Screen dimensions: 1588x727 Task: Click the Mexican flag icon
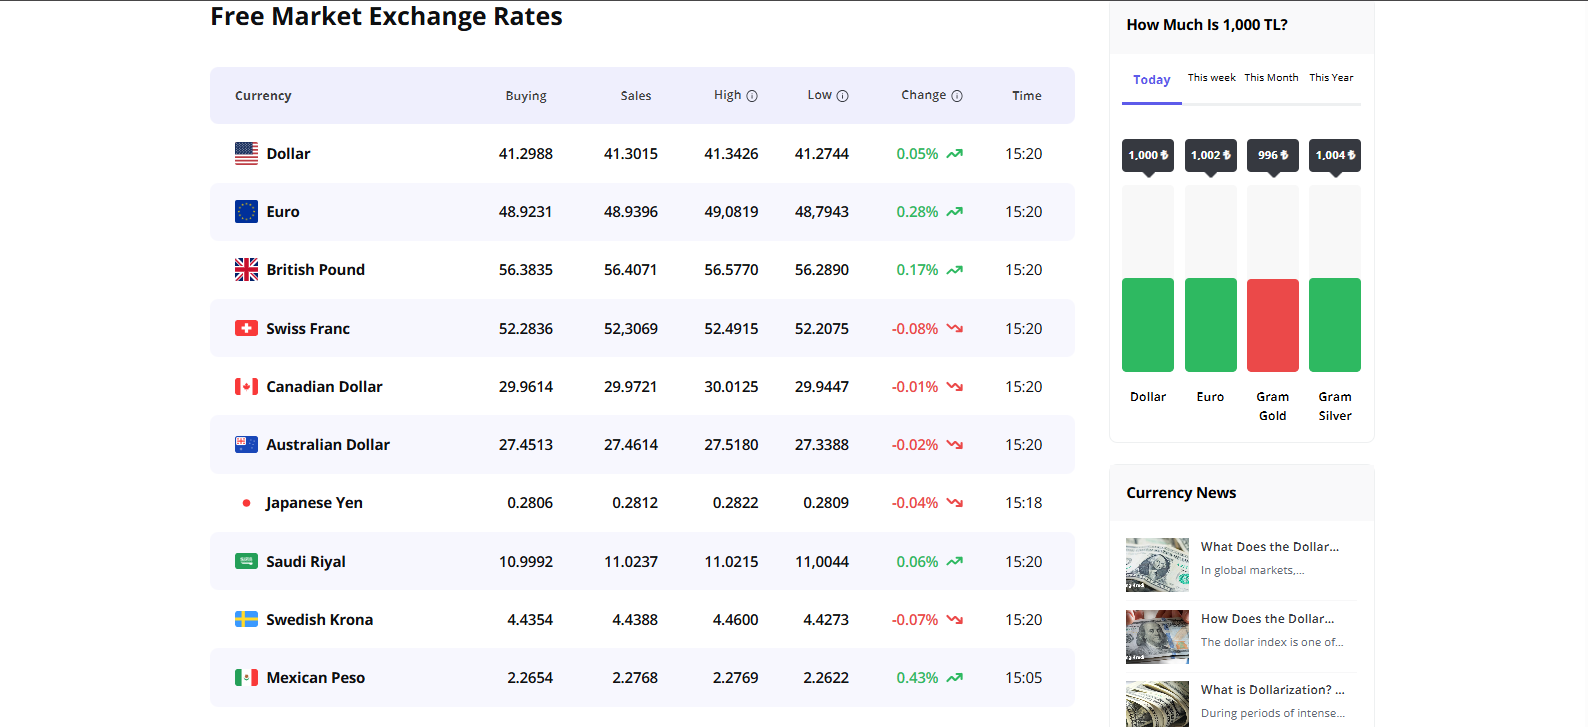click(246, 678)
